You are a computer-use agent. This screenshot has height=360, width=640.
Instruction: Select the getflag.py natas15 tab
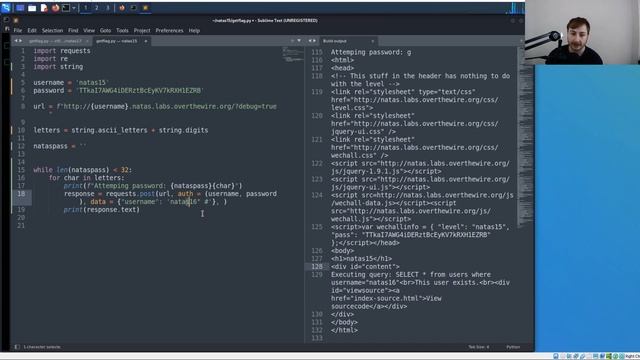click(x=117, y=41)
